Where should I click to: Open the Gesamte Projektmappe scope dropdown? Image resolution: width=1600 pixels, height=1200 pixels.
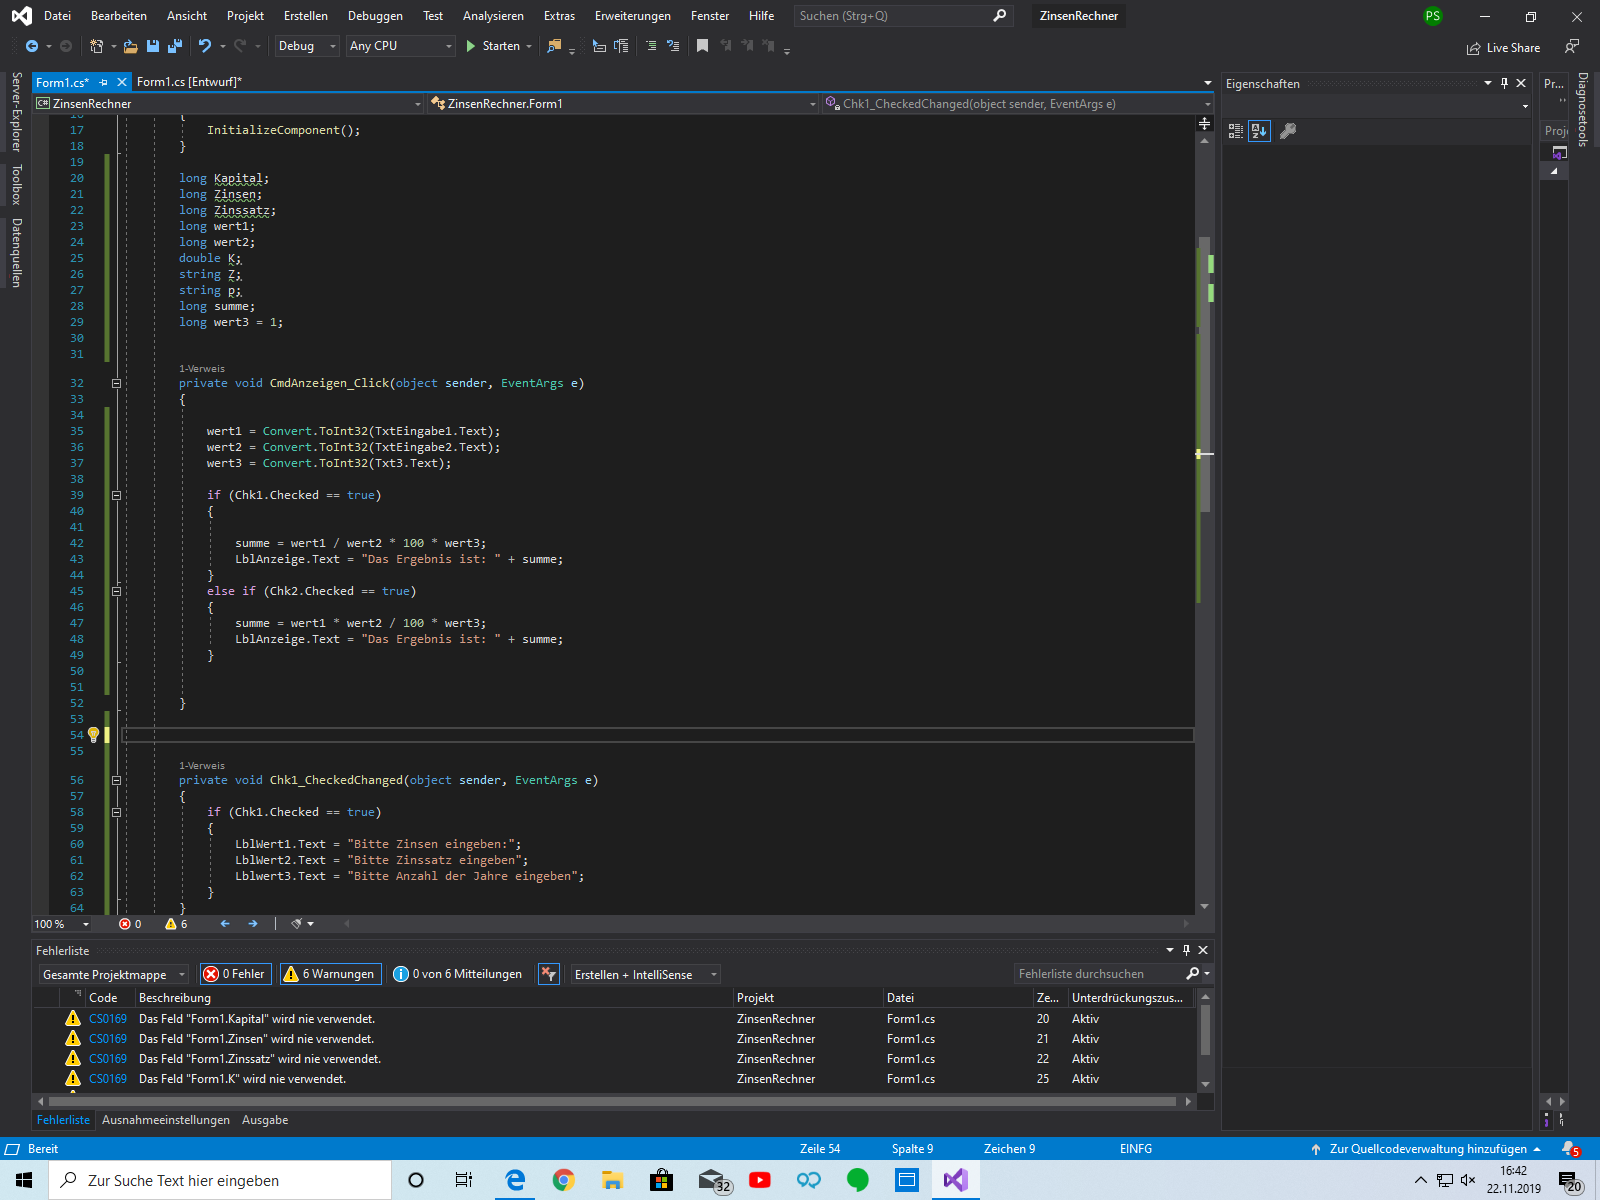point(112,973)
